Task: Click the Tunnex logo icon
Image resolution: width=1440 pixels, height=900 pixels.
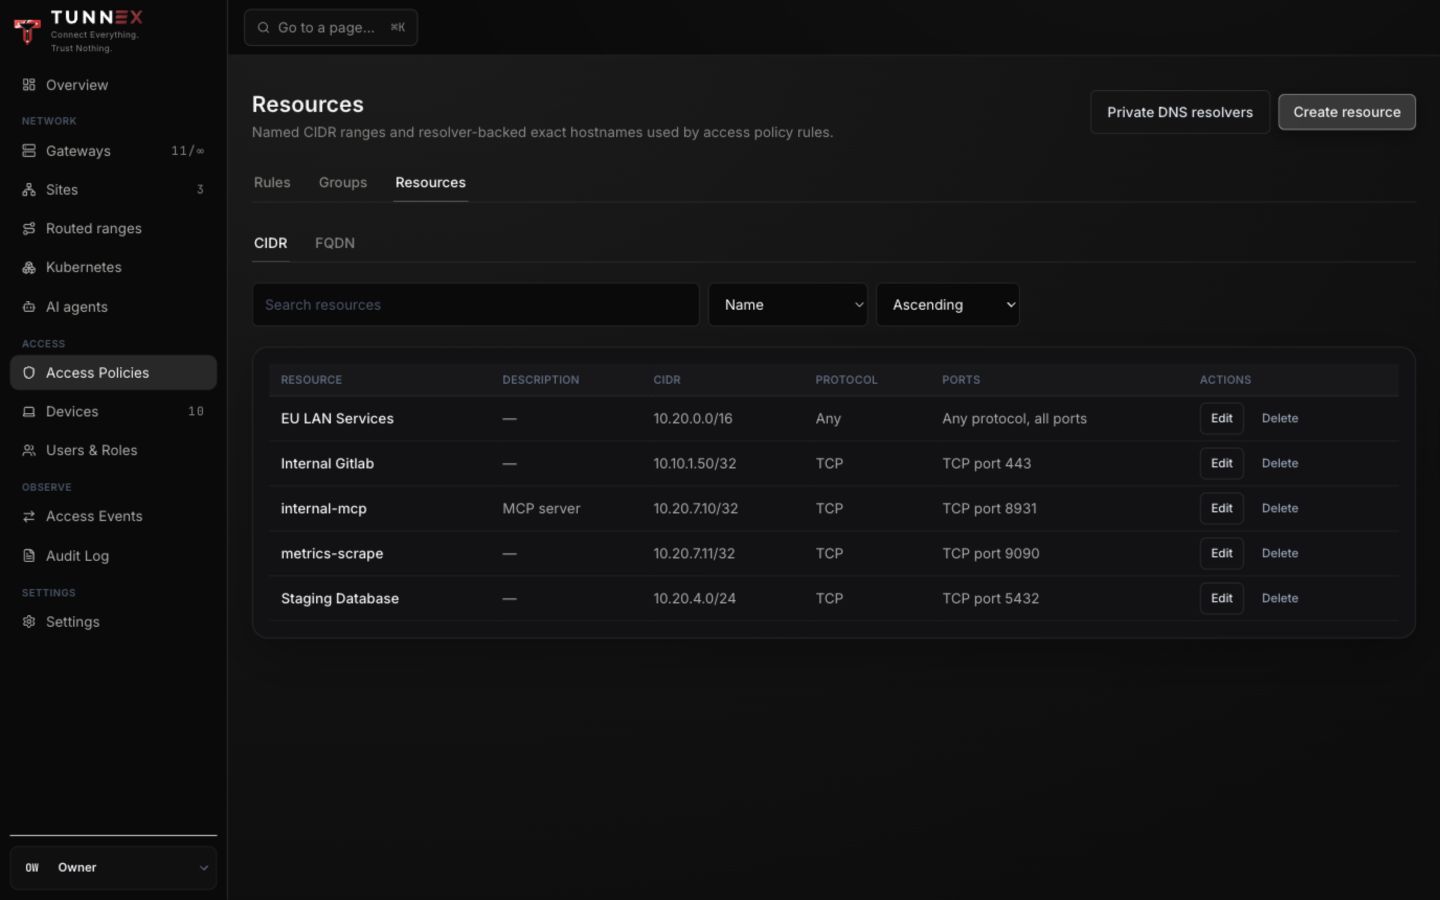Action: coord(28,31)
